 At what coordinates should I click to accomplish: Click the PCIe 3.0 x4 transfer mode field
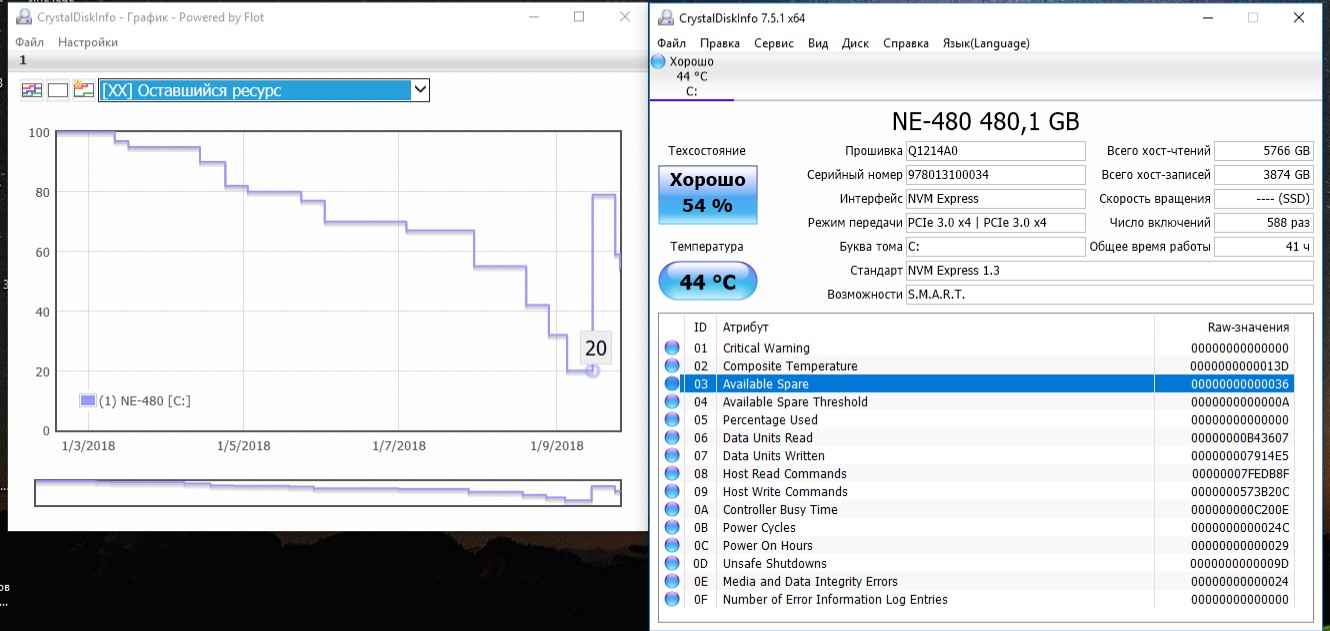995,223
